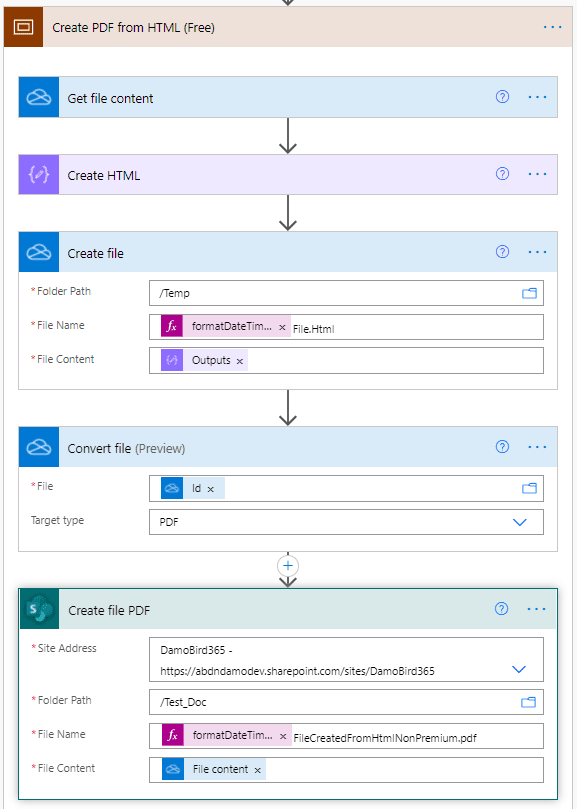Open help for the Create file PDF action

tap(502, 608)
